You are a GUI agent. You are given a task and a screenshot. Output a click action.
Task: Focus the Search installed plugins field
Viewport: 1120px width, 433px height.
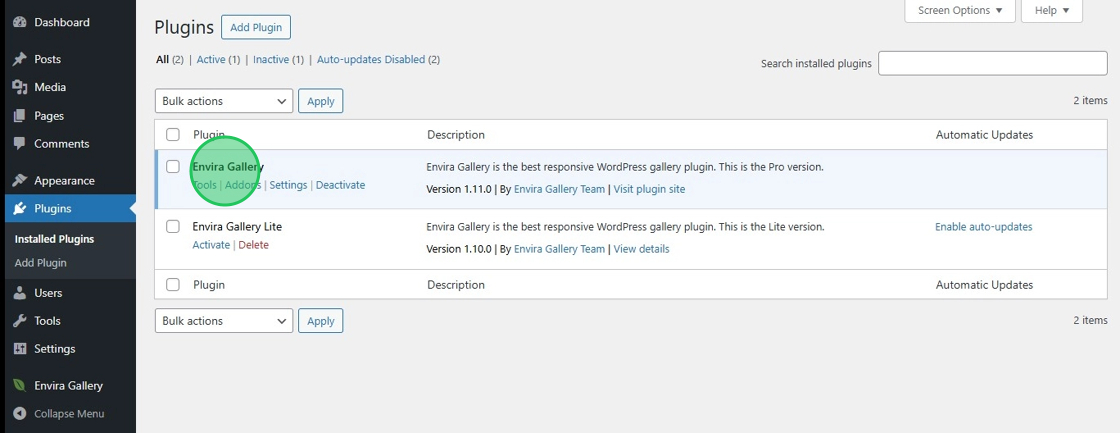[x=992, y=63]
